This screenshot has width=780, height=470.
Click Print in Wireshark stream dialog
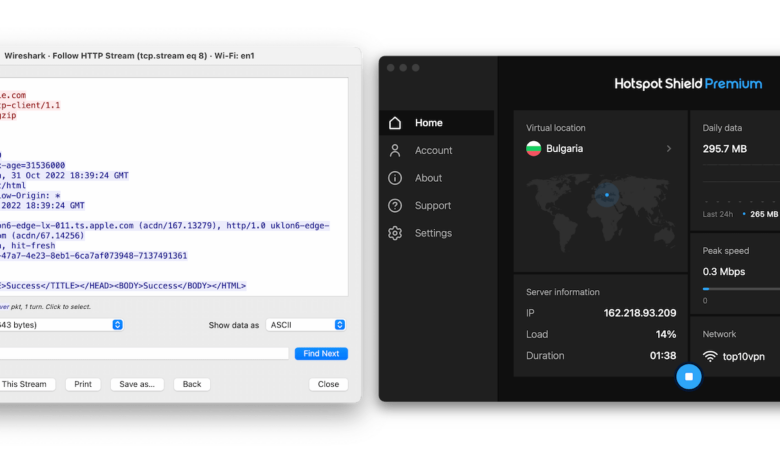(83, 384)
